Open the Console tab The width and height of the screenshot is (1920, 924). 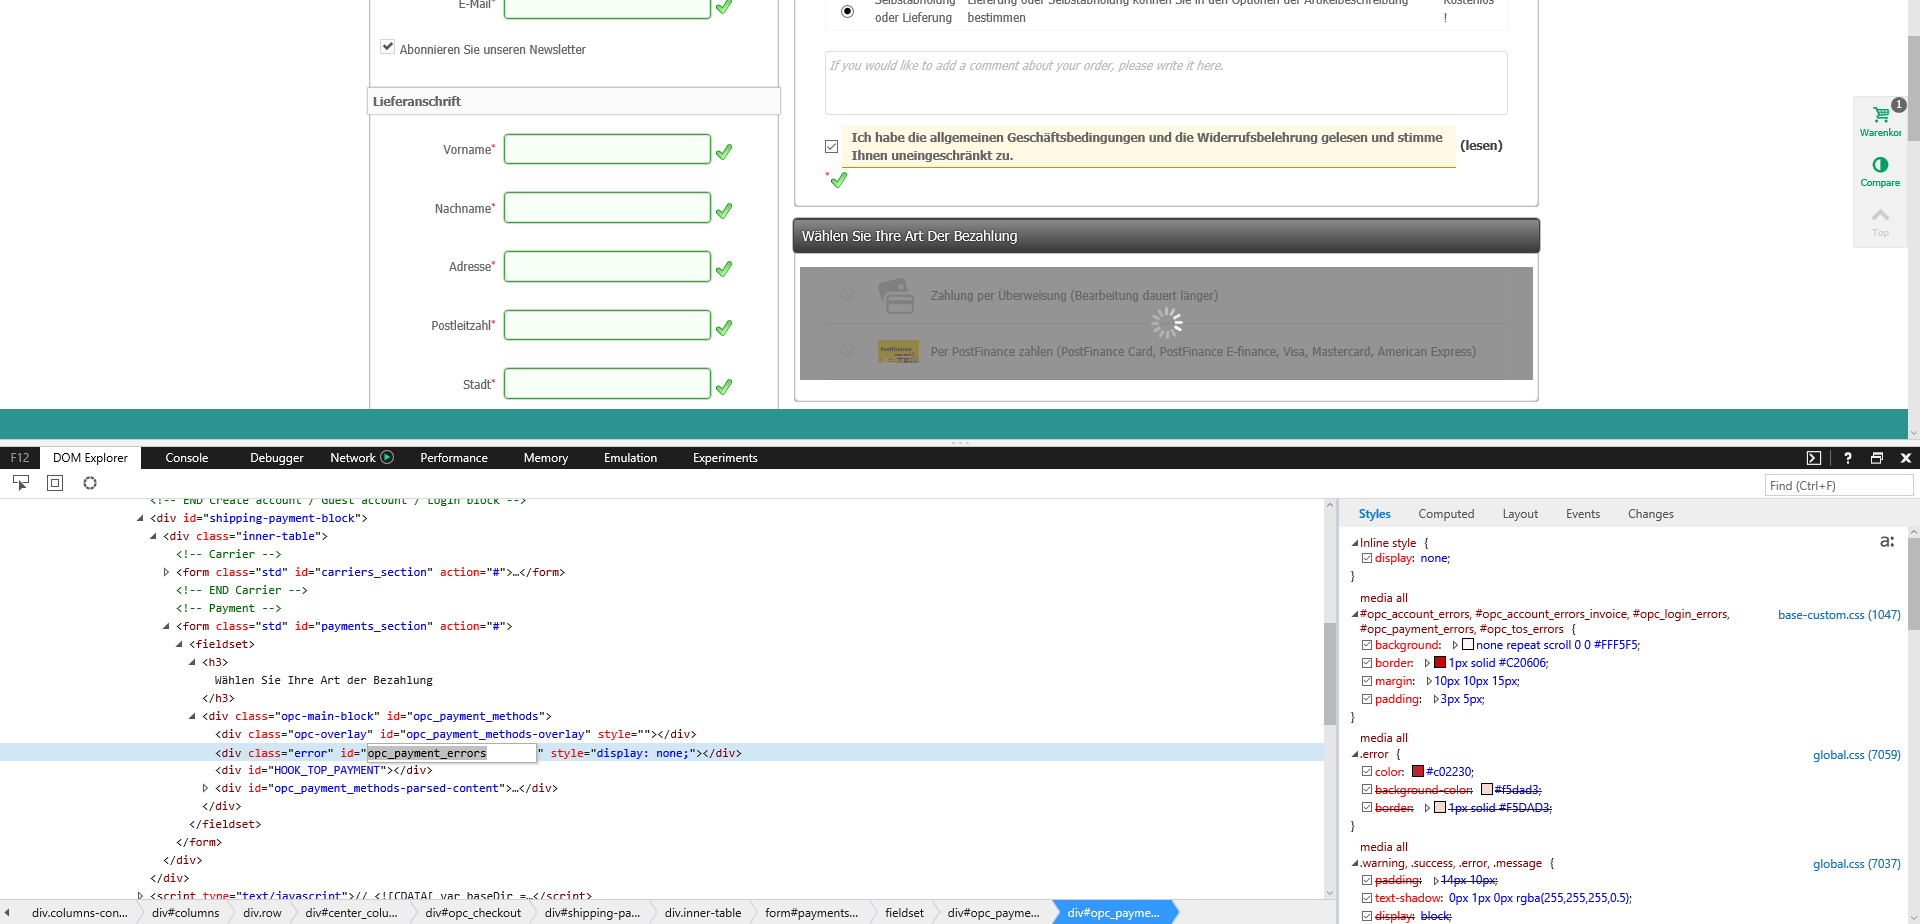tap(187, 458)
